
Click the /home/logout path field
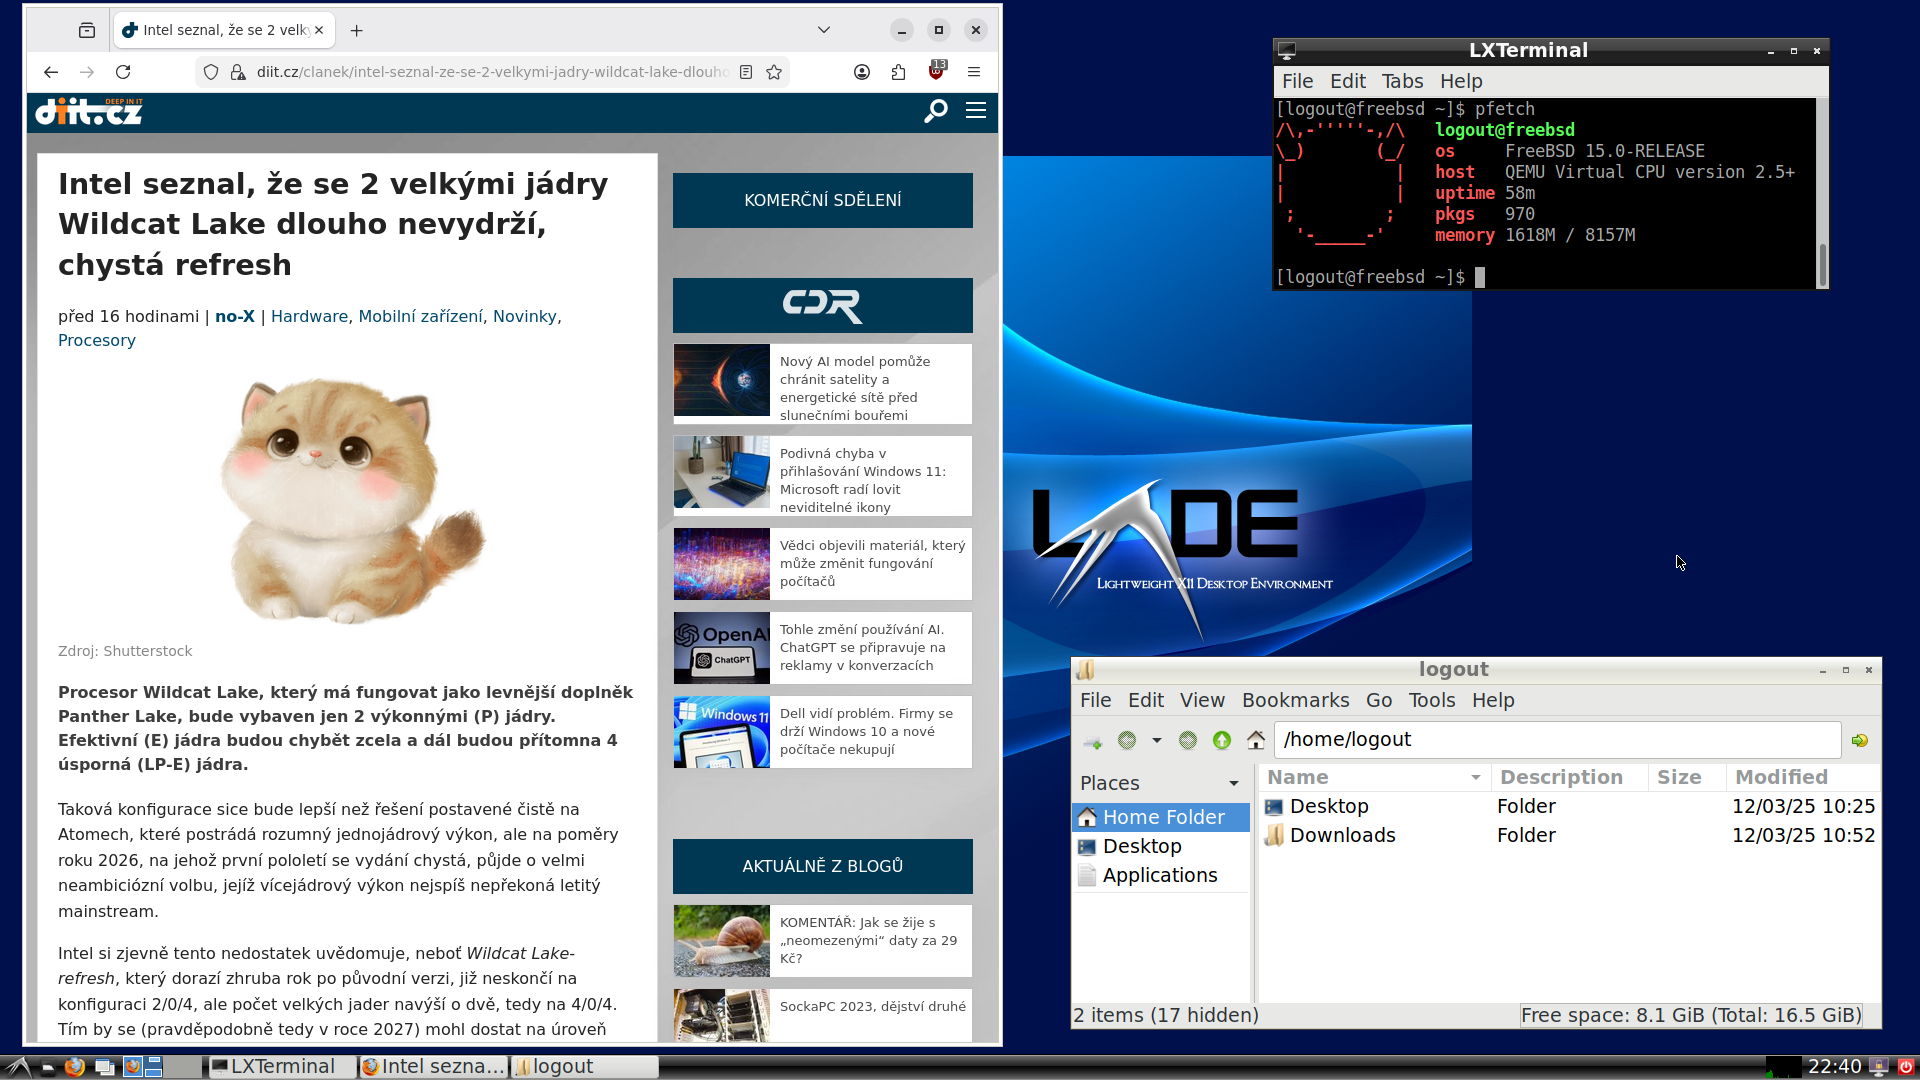tap(1555, 740)
